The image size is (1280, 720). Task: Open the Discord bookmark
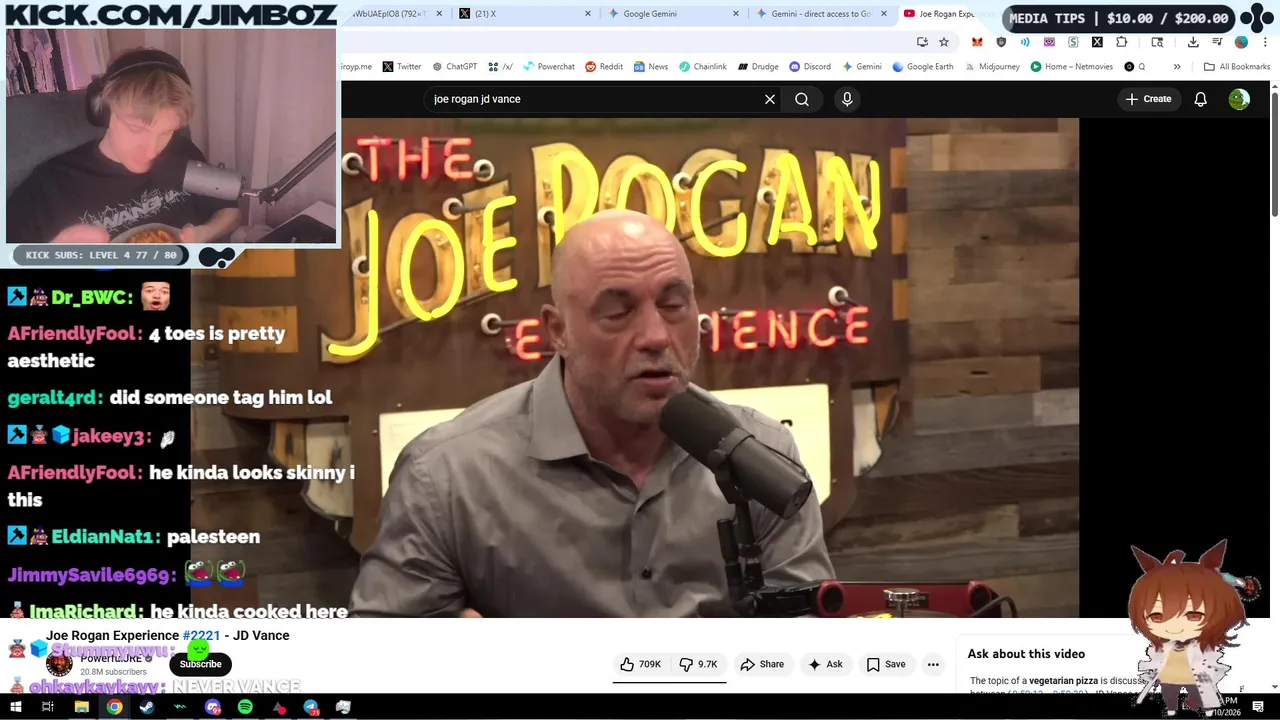click(x=810, y=67)
